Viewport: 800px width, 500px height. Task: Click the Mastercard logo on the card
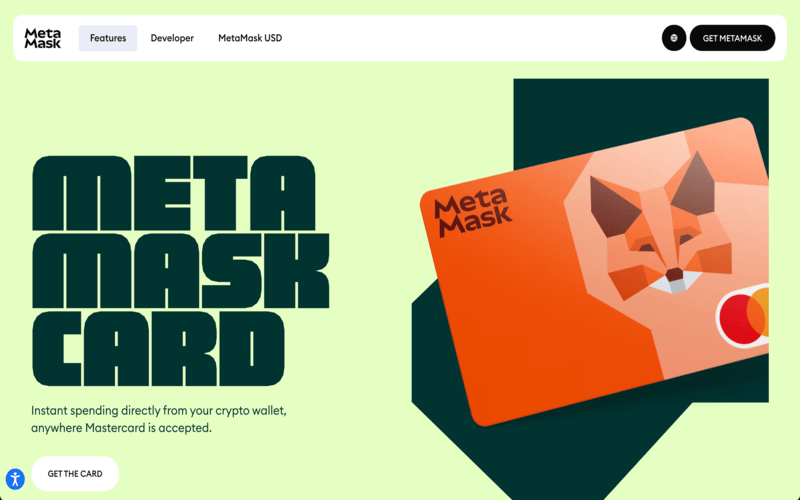[x=743, y=316]
